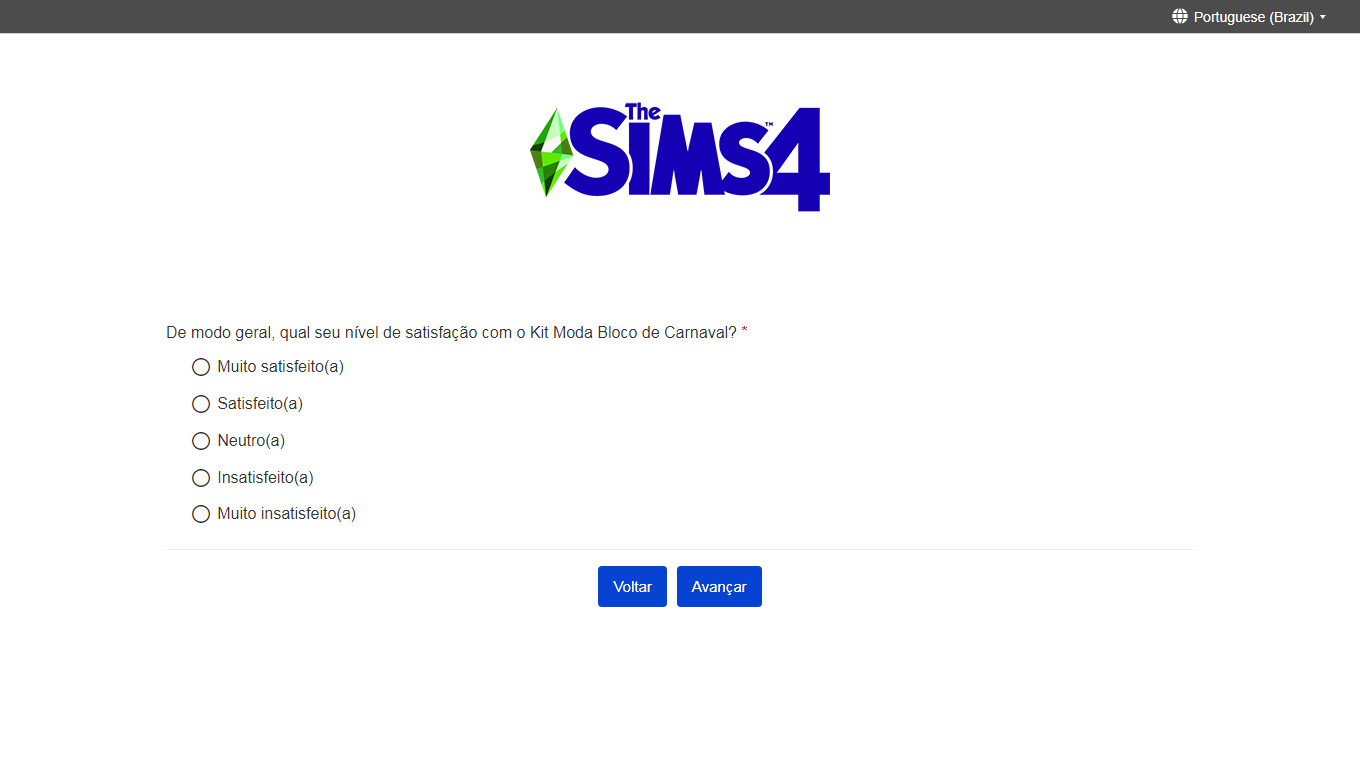The height and width of the screenshot is (768, 1360).
Task: Click the Muito satisfeito(a) text label
Action: coord(280,367)
